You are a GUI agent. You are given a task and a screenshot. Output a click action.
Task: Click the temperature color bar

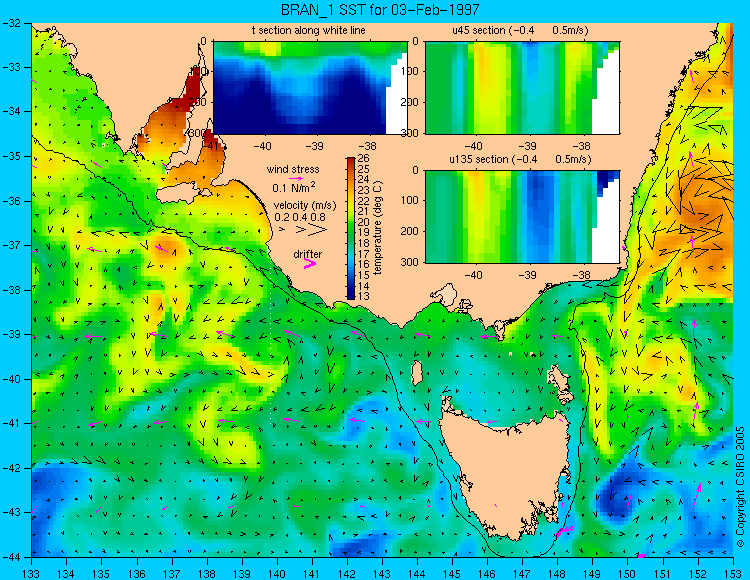pos(351,228)
